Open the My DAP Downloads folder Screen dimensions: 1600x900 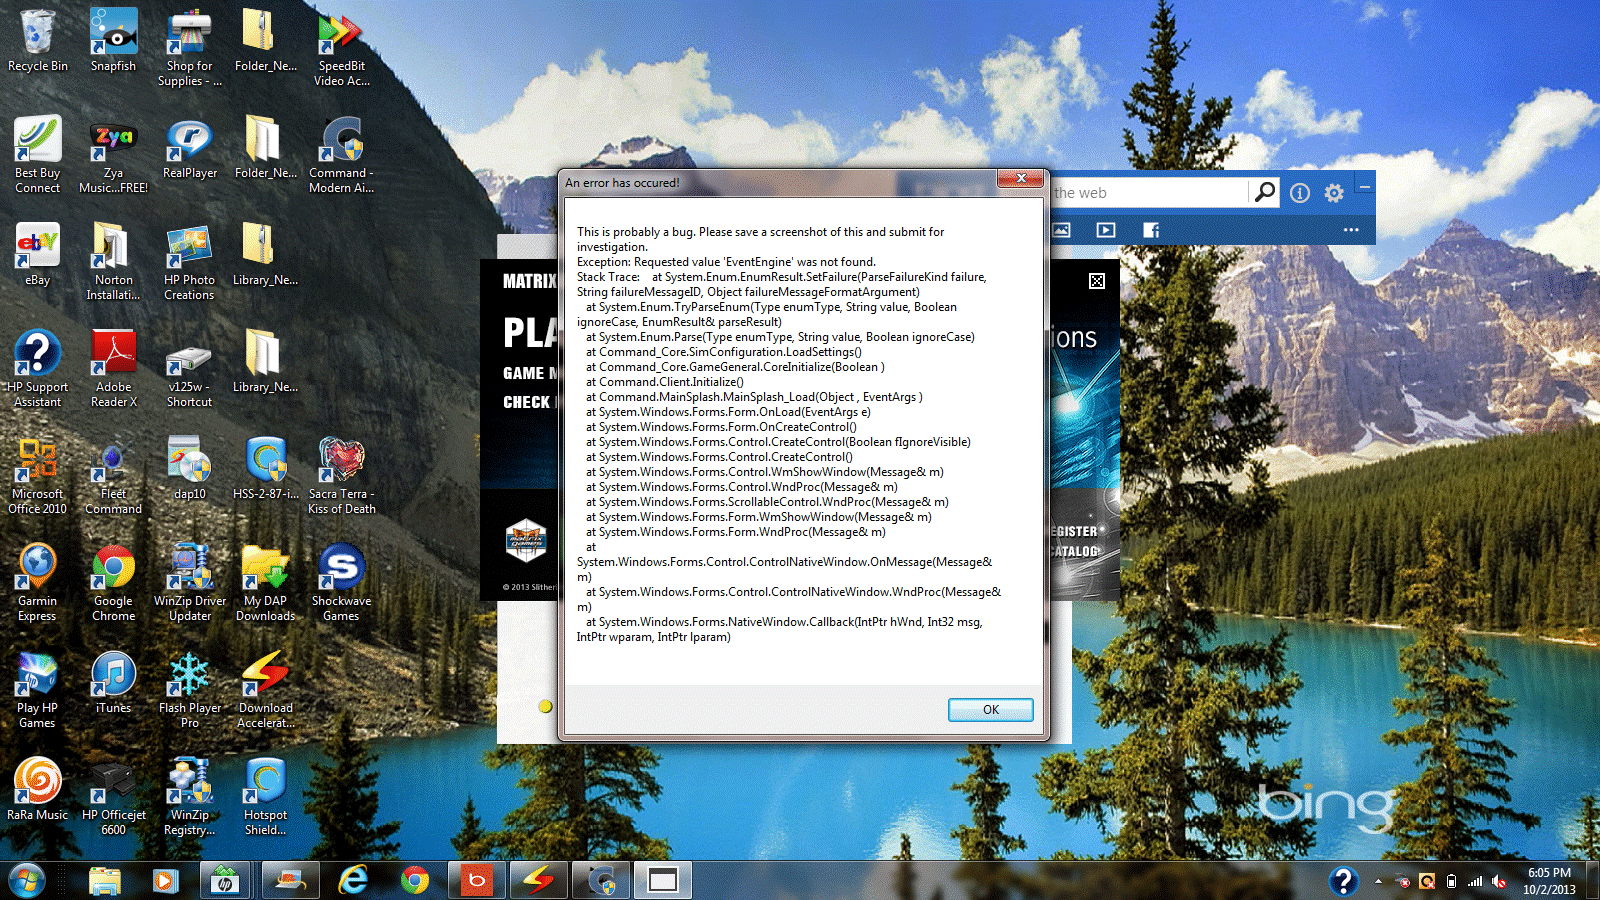(266, 583)
